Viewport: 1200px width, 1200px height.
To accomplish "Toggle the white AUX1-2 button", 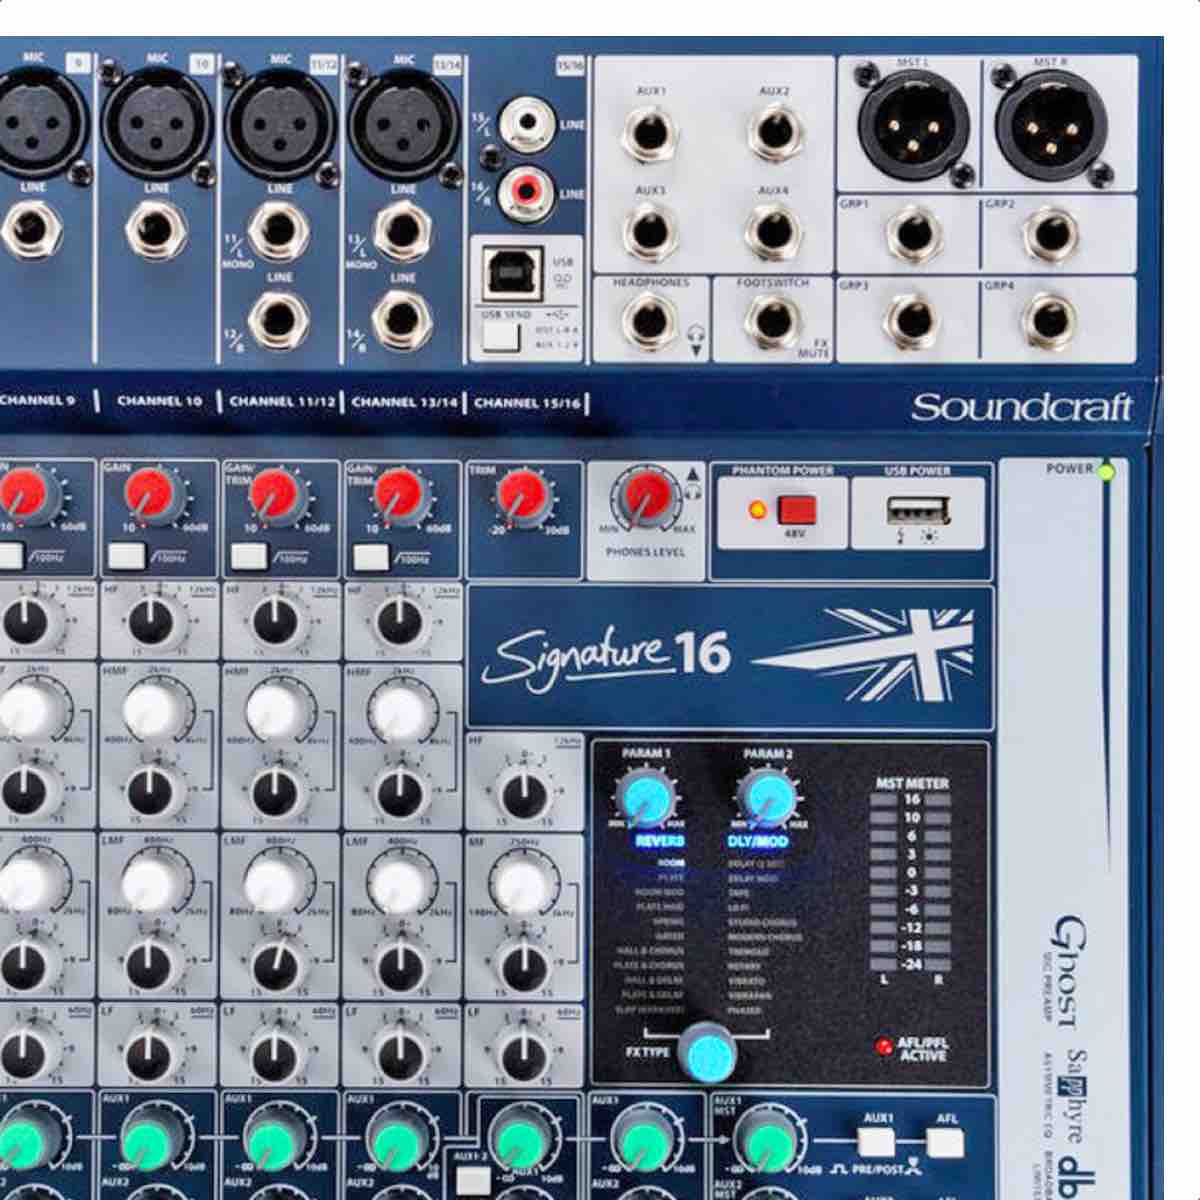I will [471, 1180].
